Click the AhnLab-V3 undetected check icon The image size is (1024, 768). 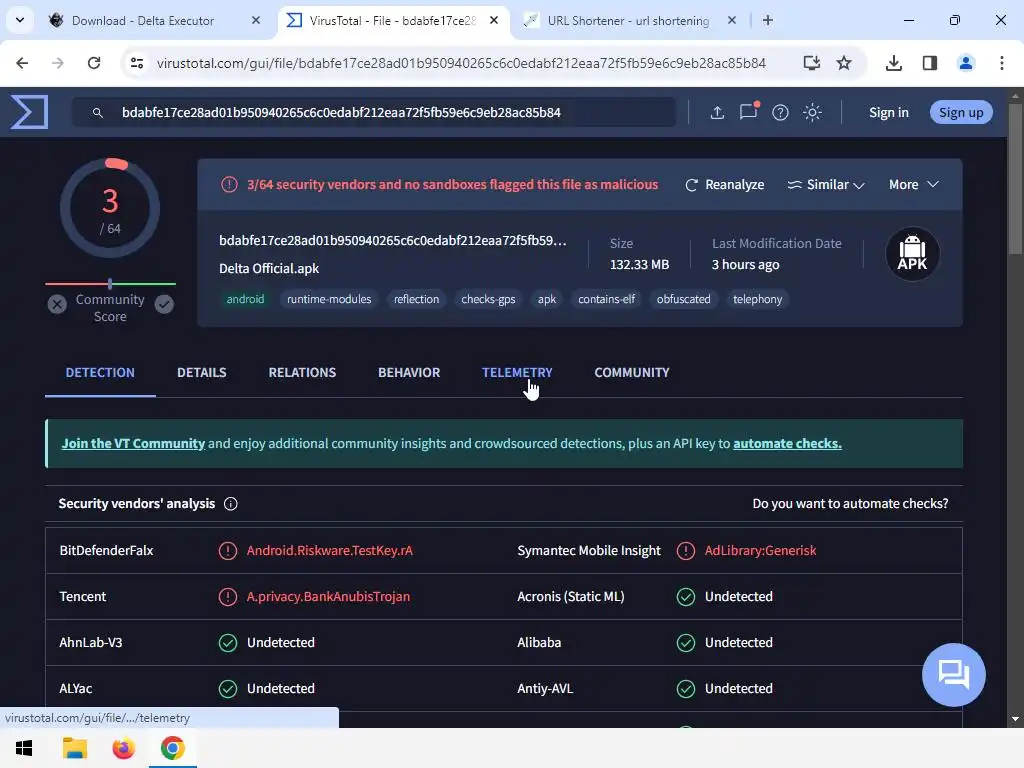pos(227,643)
